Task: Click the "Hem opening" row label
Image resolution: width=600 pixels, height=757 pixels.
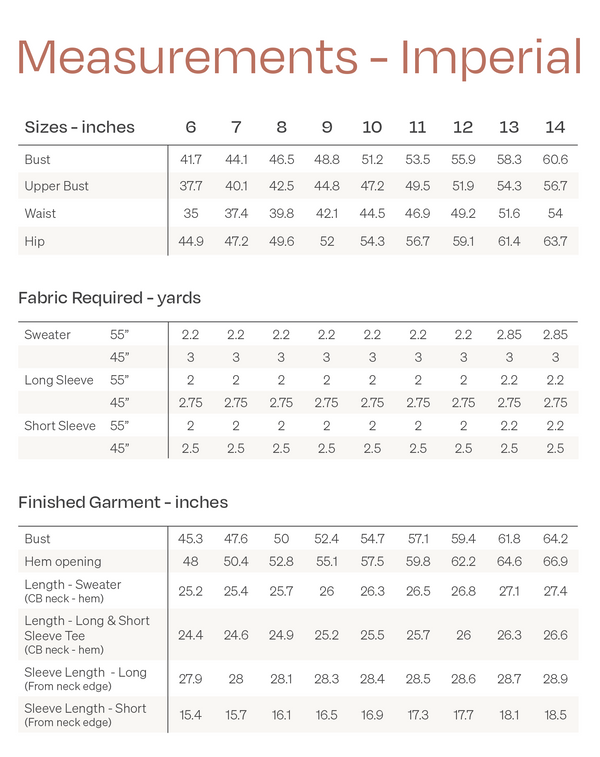Action: pyautogui.click(x=63, y=562)
